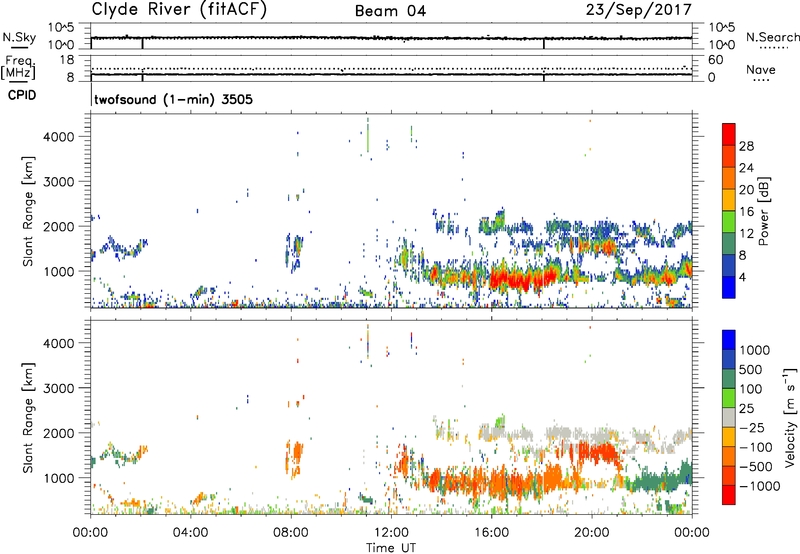Click the velocity colorbar gray segment between 25 and -25
800x554 pixels.
point(729,418)
